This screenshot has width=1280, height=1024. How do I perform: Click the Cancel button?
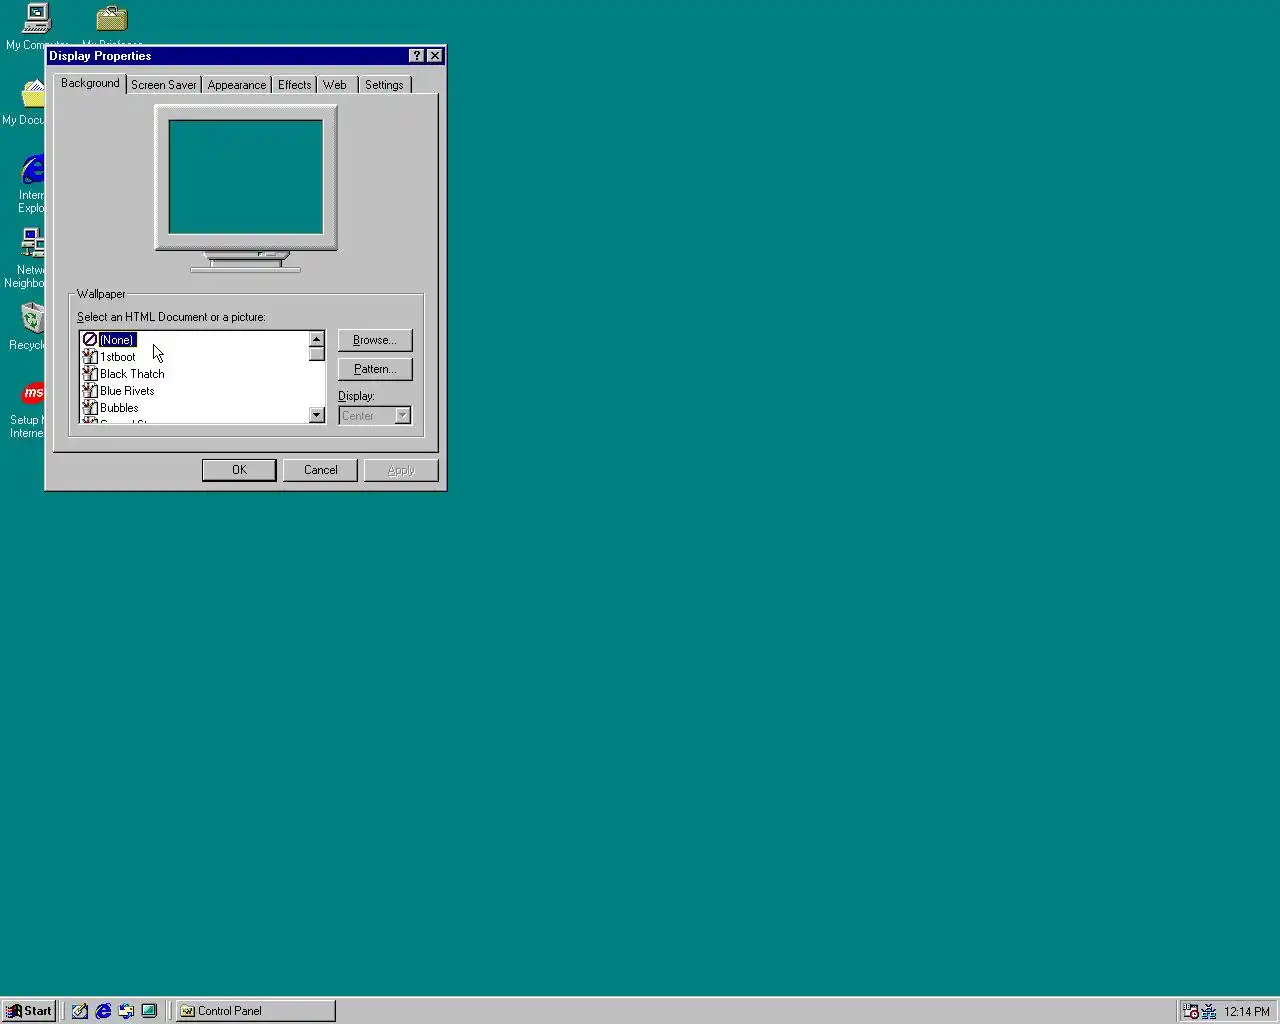[320, 470]
